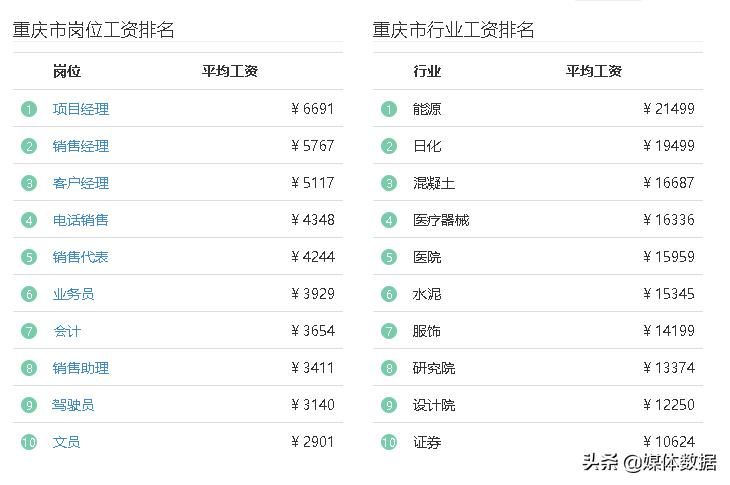Open the 销售代表 job link

pyautogui.click(x=81, y=257)
